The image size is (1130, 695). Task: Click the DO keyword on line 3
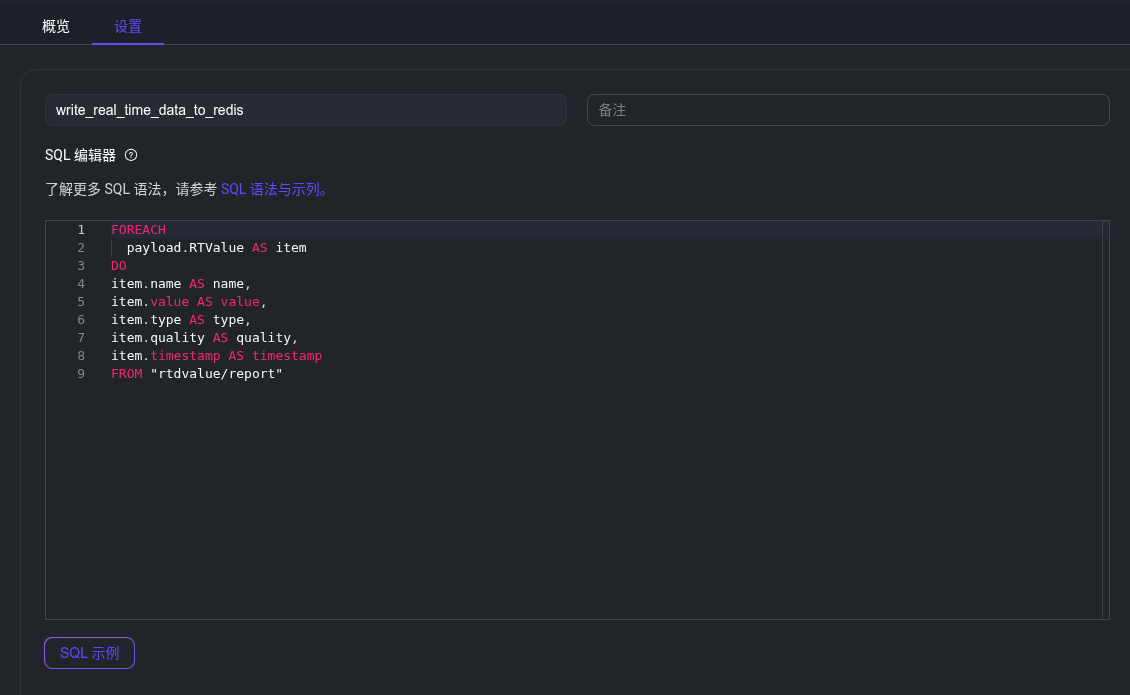(x=119, y=266)
